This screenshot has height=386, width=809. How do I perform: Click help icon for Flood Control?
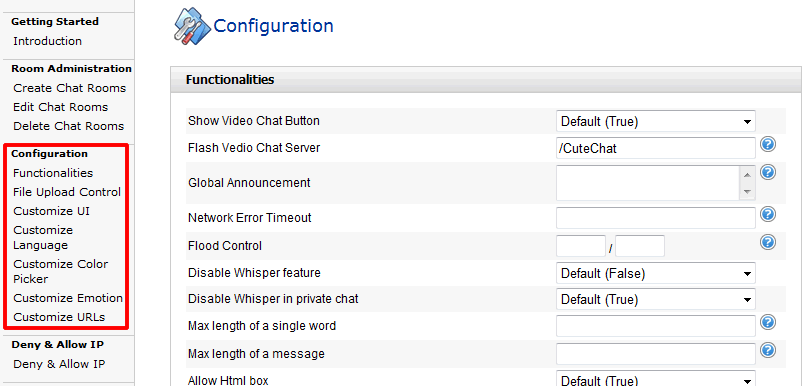(768, 242)
